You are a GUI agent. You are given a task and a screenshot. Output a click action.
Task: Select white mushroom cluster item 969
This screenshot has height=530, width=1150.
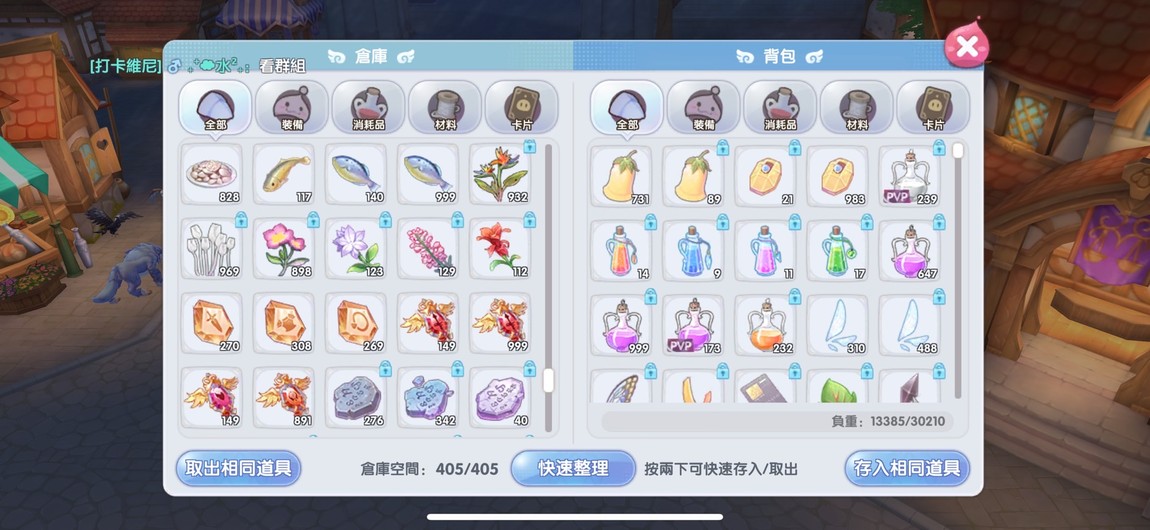[211, 249]
